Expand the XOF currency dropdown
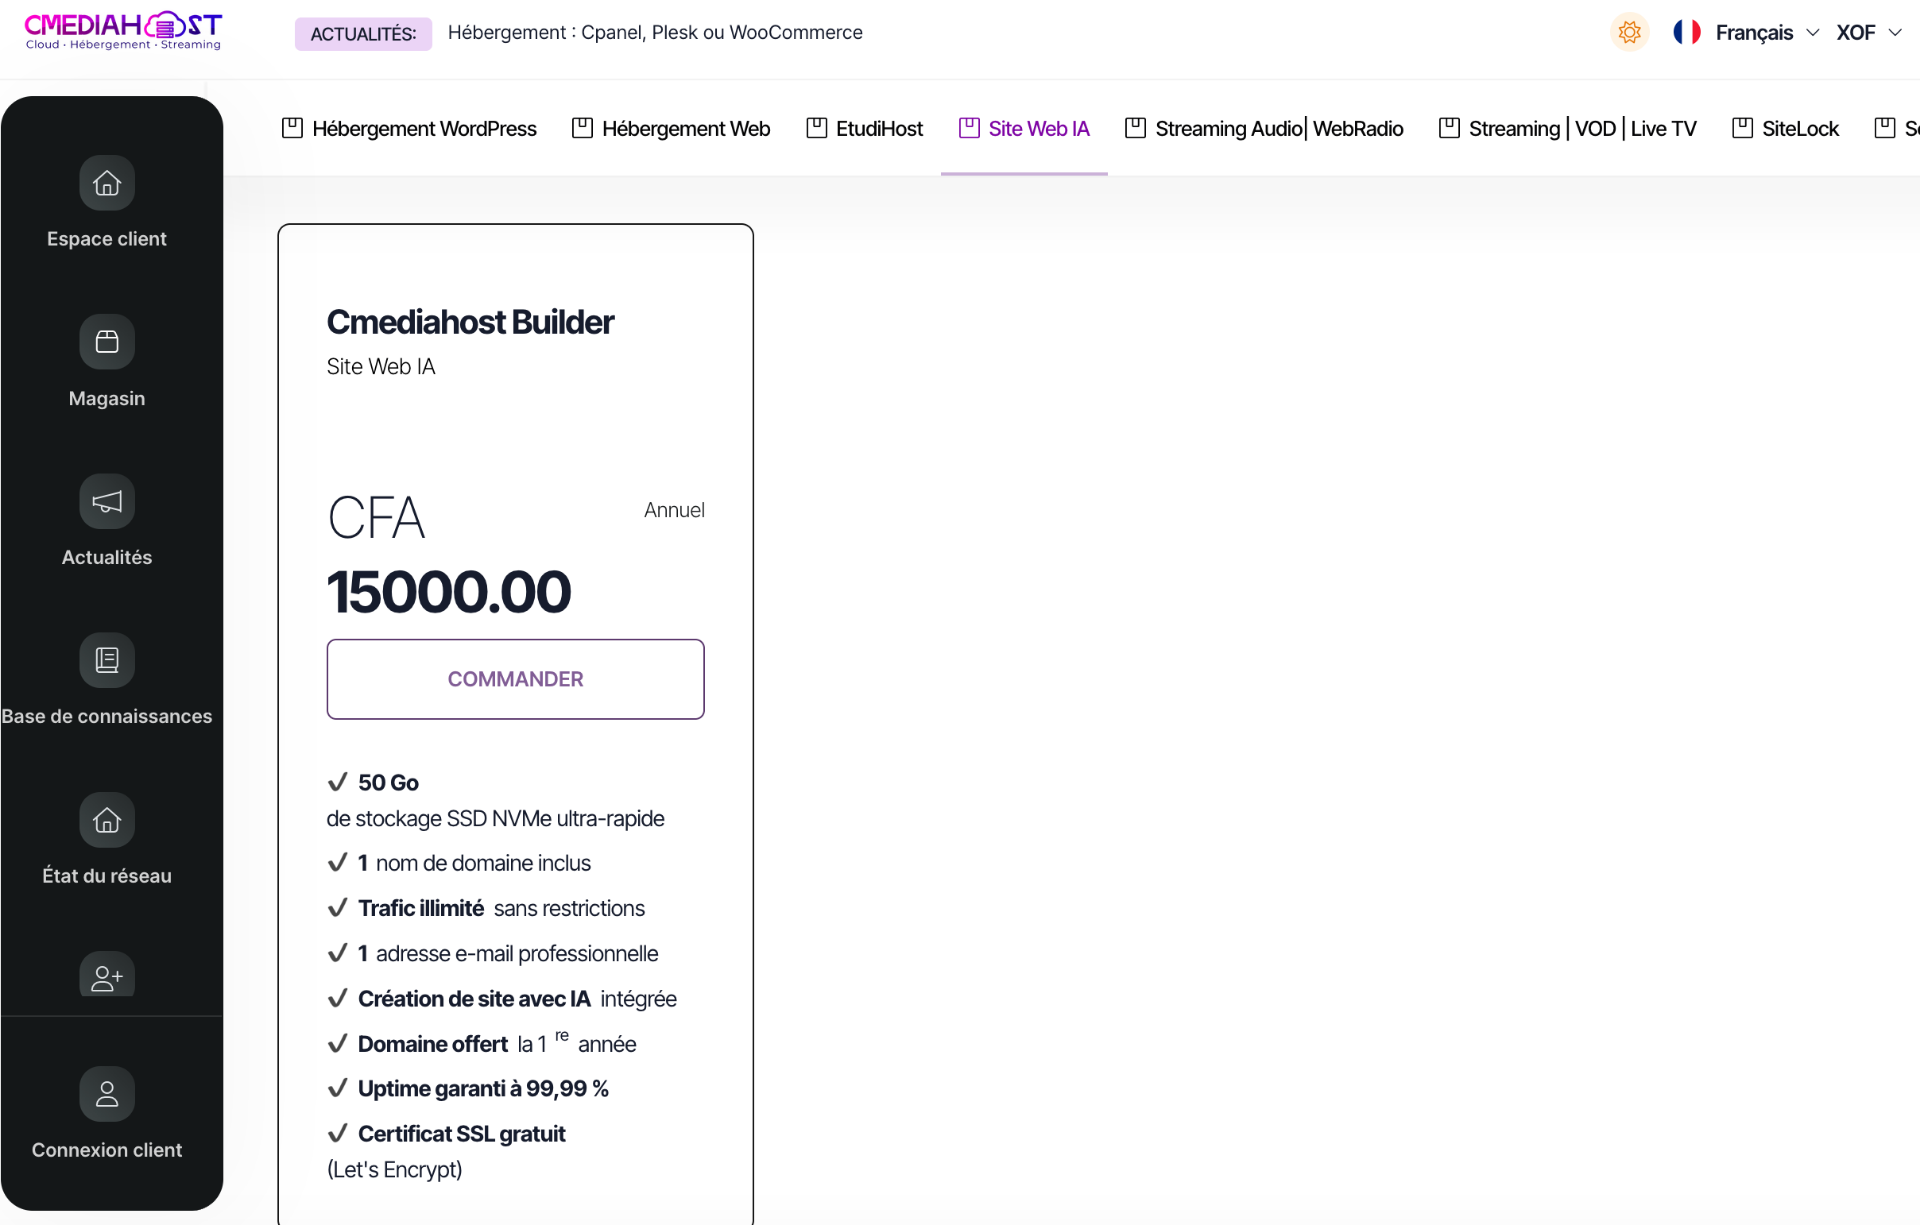Image resolution: width=1920 pixels, height=1225 pixels. pyautogui.click(x=1868, y=33)
